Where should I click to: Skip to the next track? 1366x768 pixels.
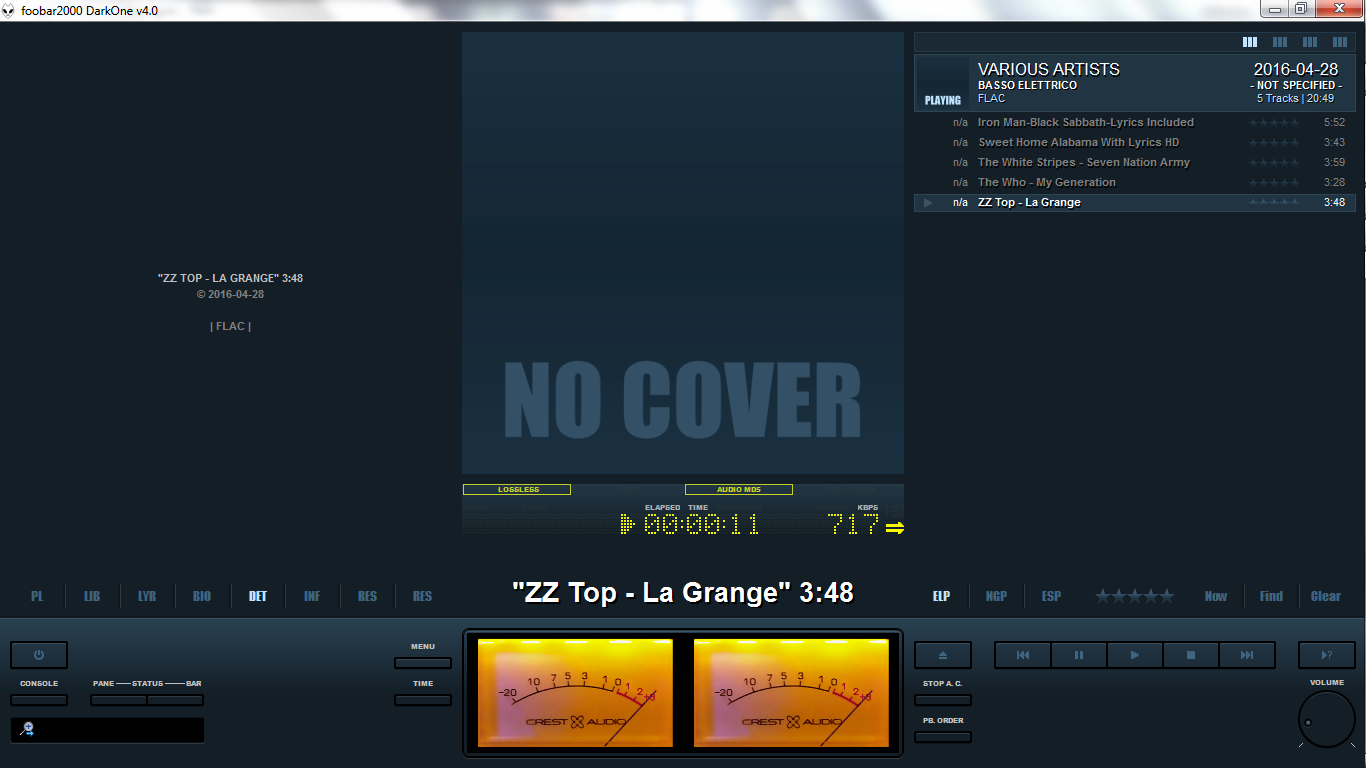click(x=1247, y=655)
